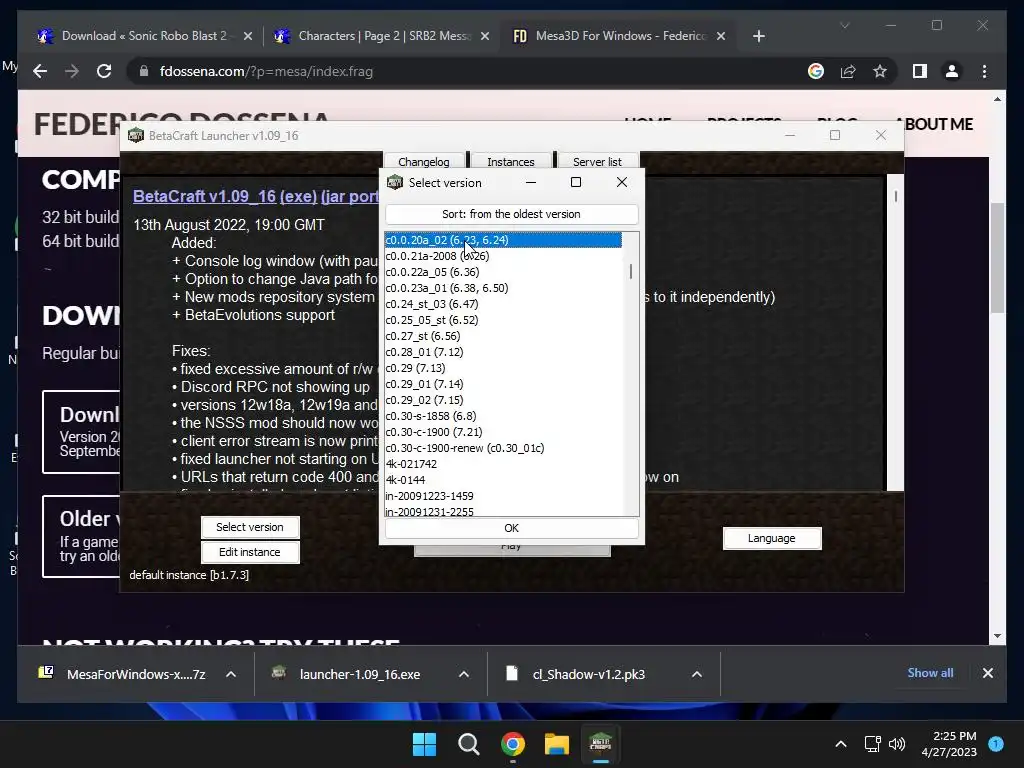Close the Characters SRB2 tab
The image size is (1024, 768).
(x=485, y=36)
